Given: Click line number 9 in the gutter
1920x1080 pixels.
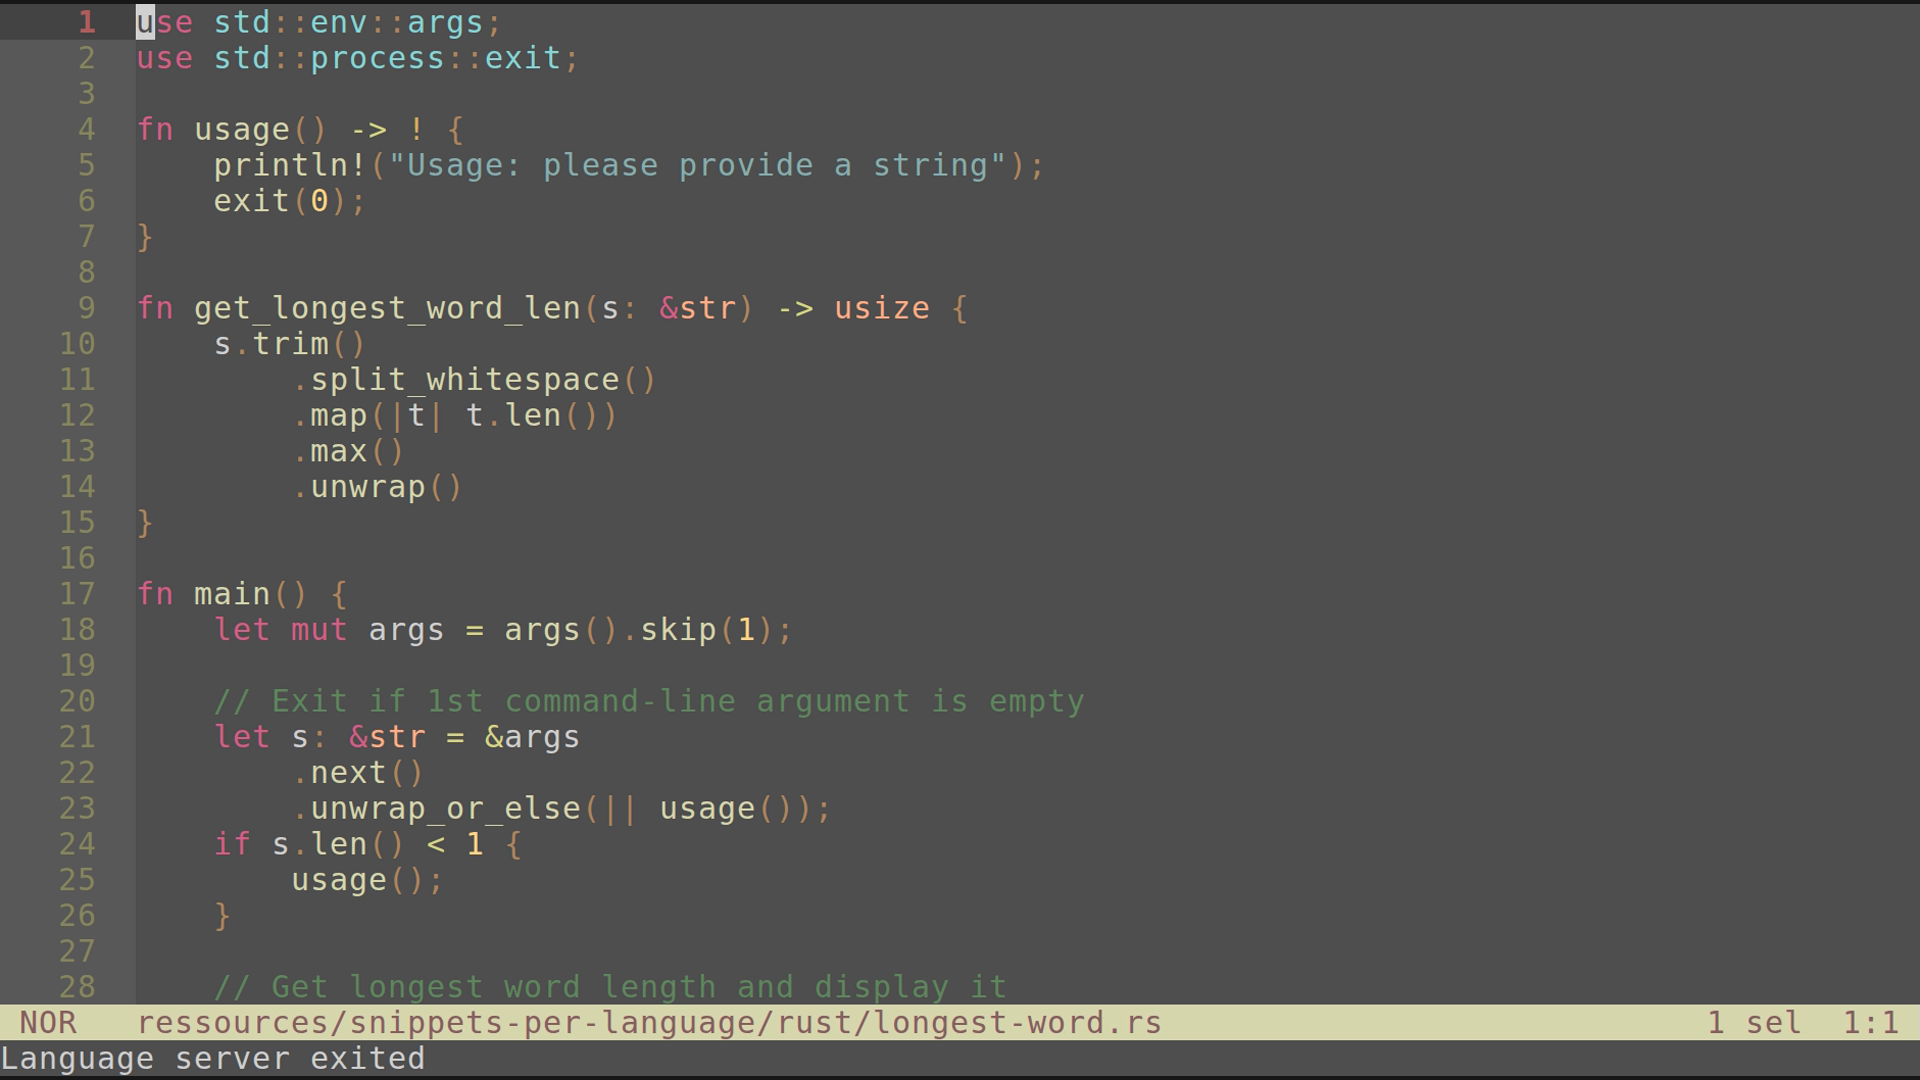Looking at the screenshot, I should click(x=87, y=308).
